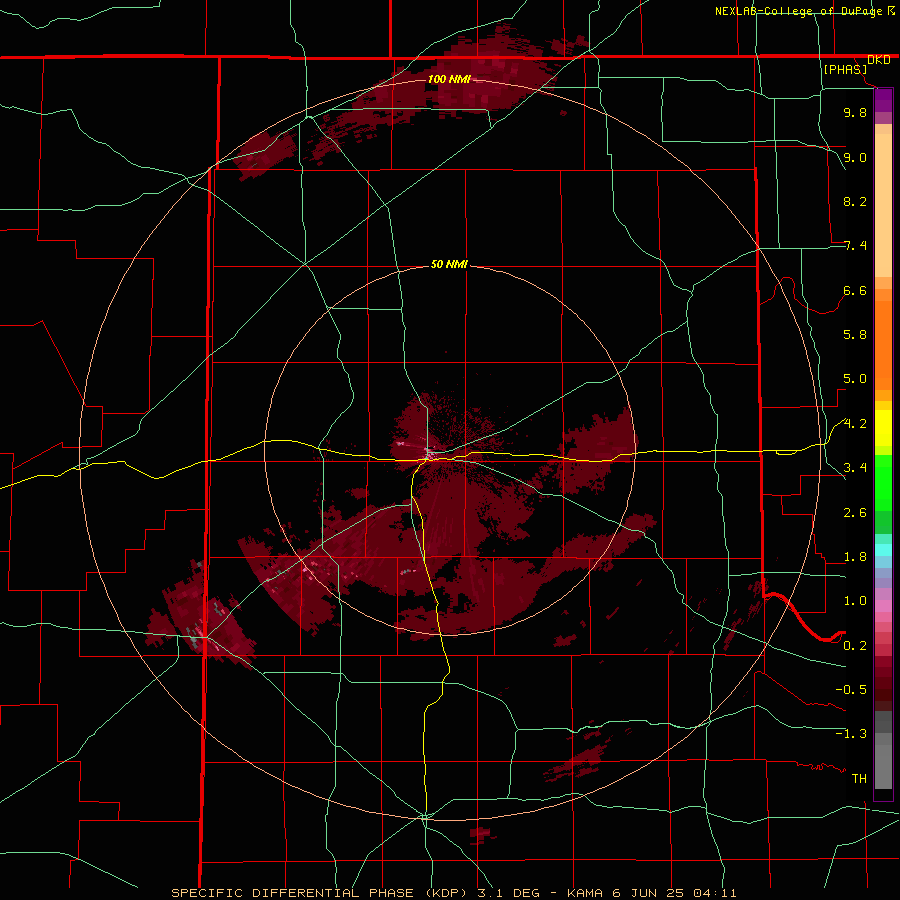
Task: Click the 7.4 value on the color scale
Action: tap(855, 246)
